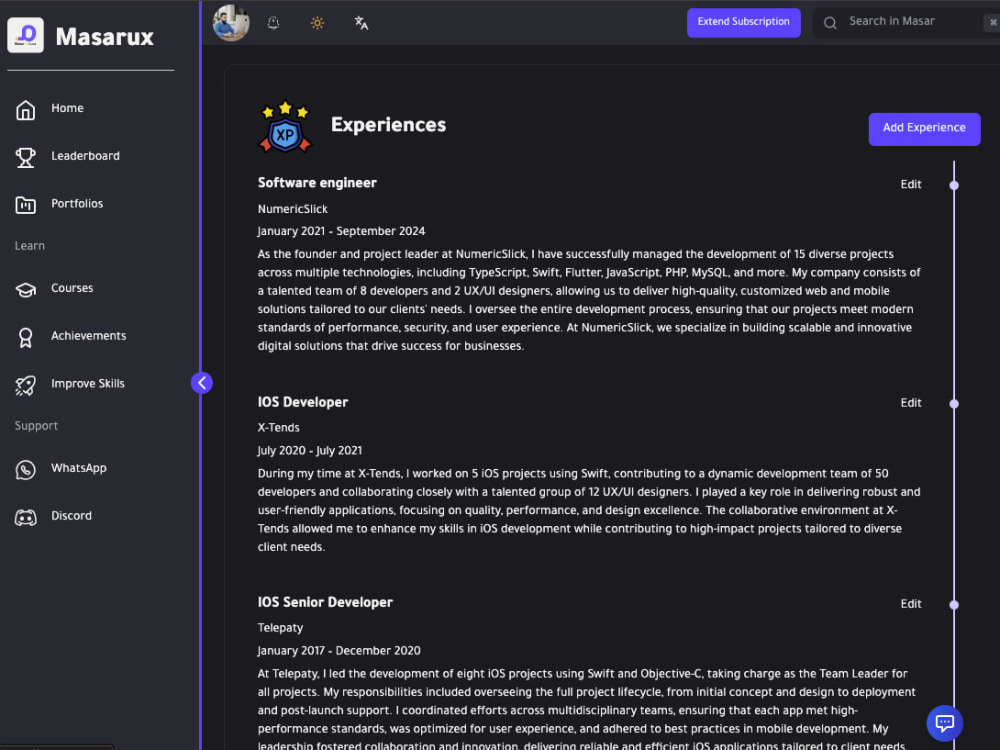The height and width of the screenshot is (750, 1000).
Task: Select the Improve Skills menu item label
Action: tap(88, 384)
